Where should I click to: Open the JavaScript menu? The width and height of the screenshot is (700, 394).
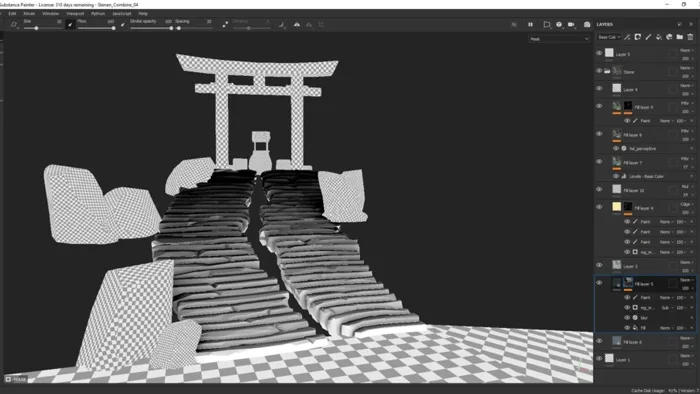point(121,13)
